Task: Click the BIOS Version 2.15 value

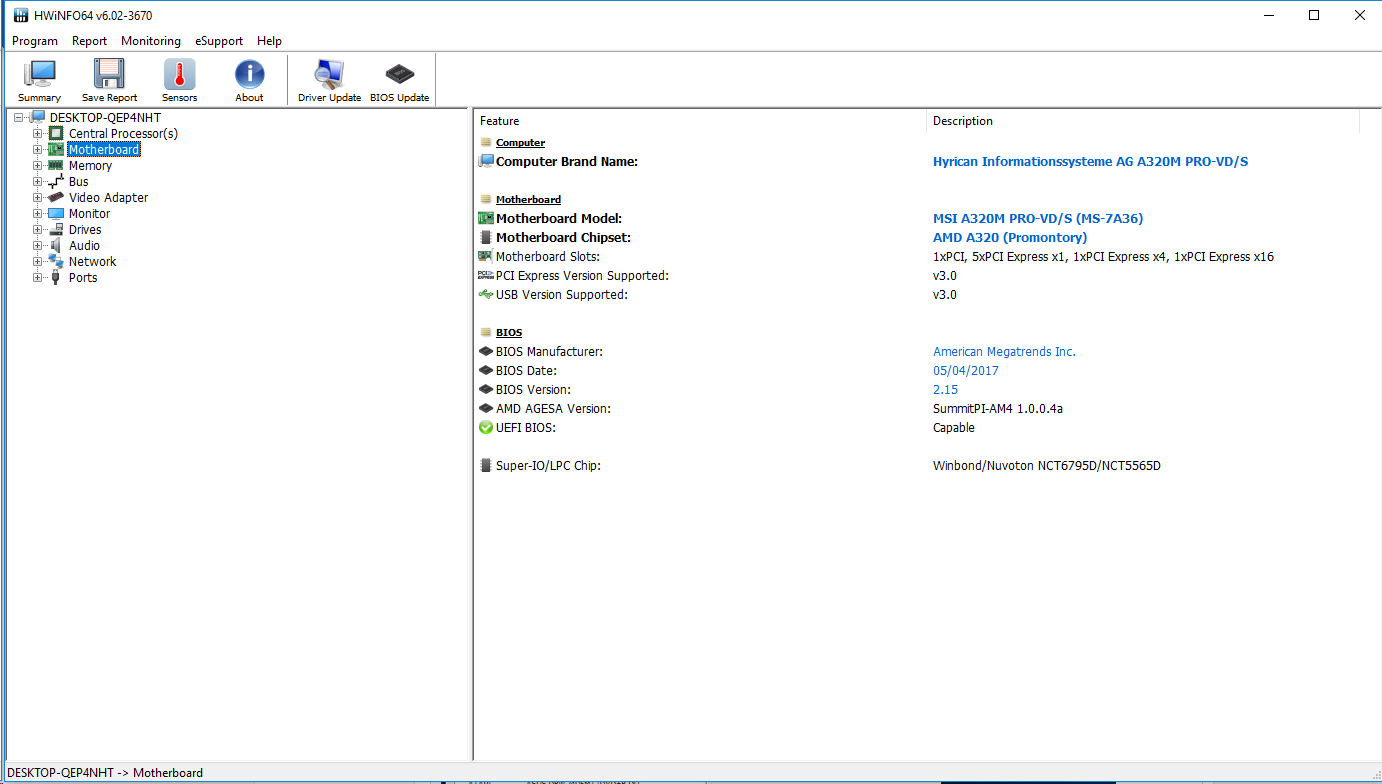Action: click(946, 390)
